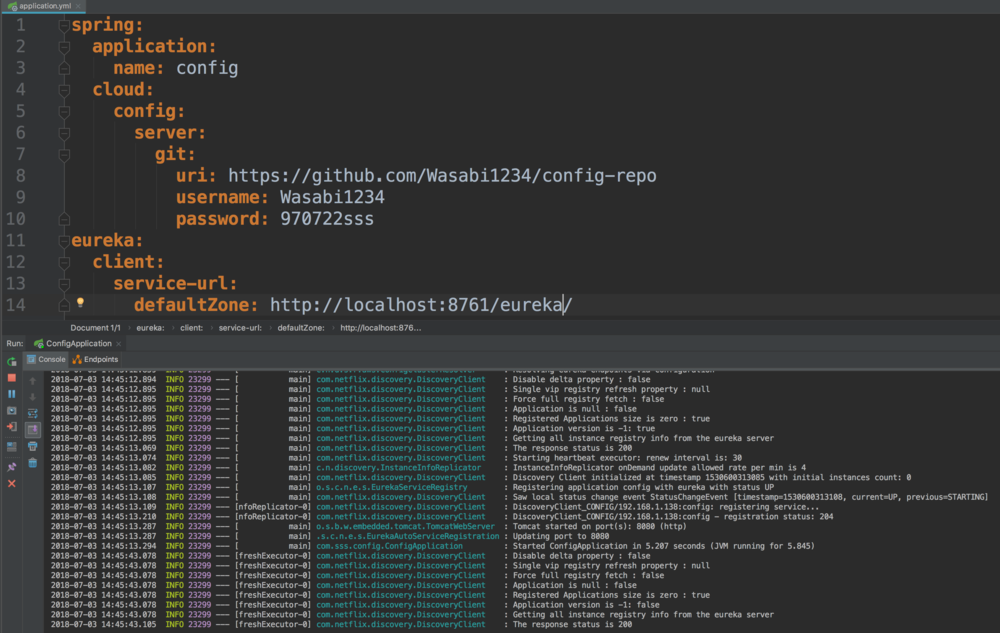Stop the running application with the red square
1000x633 pixels.
[x=12, y=378]
